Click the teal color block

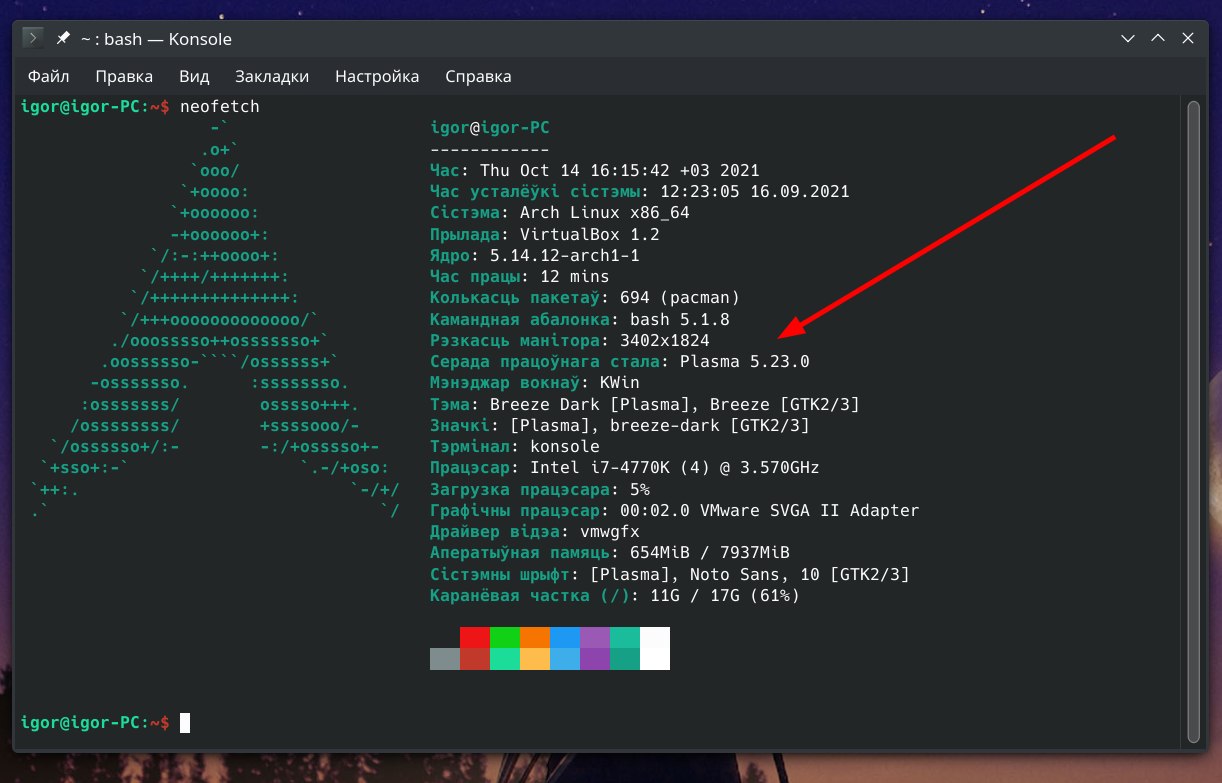point(625,638)
